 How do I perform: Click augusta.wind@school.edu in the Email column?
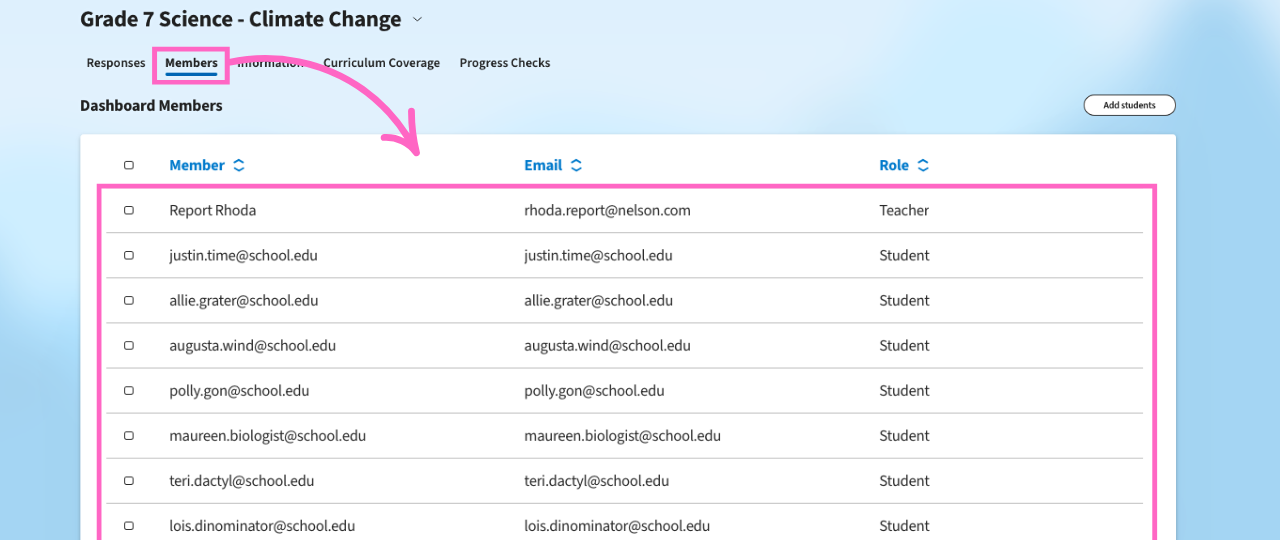pyautogui.click(x=607, y=345)
